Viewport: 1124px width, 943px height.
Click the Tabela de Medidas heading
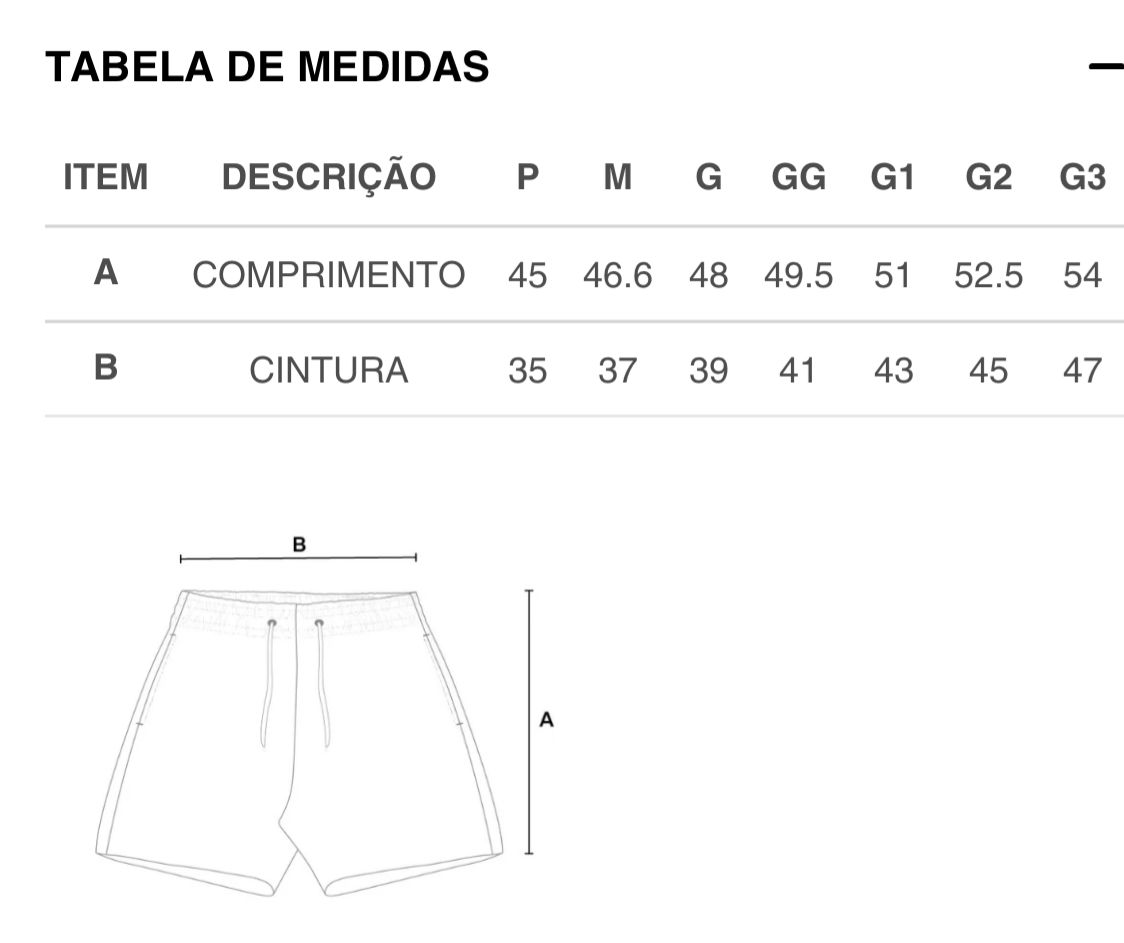click(267, 67)
